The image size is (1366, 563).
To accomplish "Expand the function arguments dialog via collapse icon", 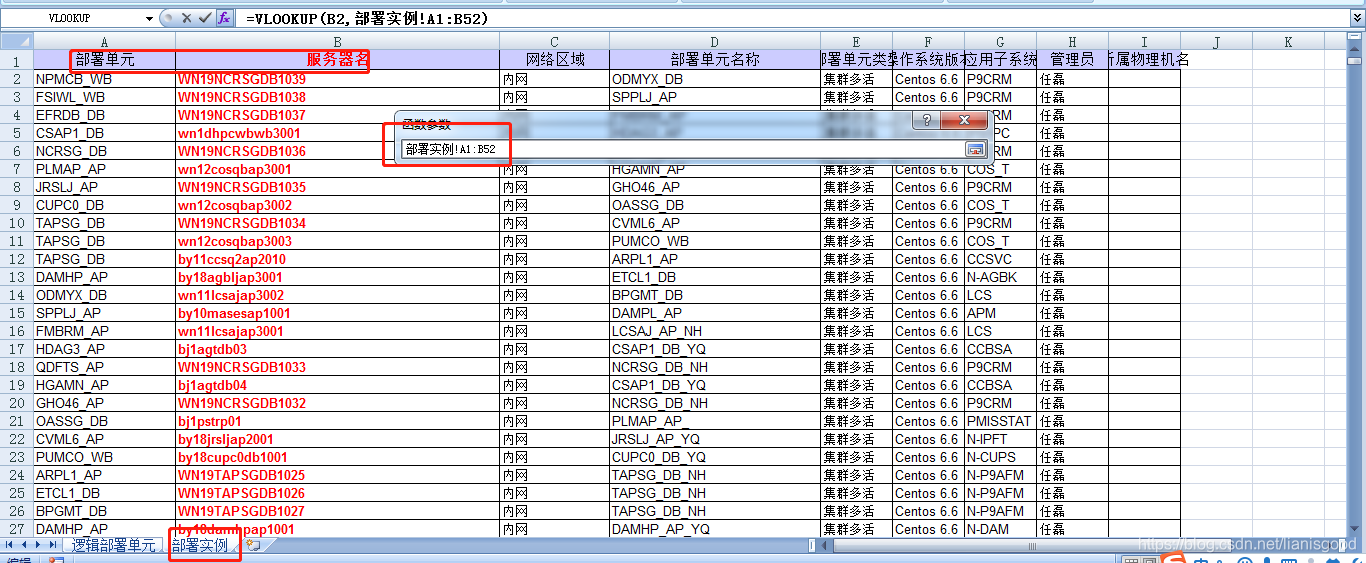I will (975, 149).
